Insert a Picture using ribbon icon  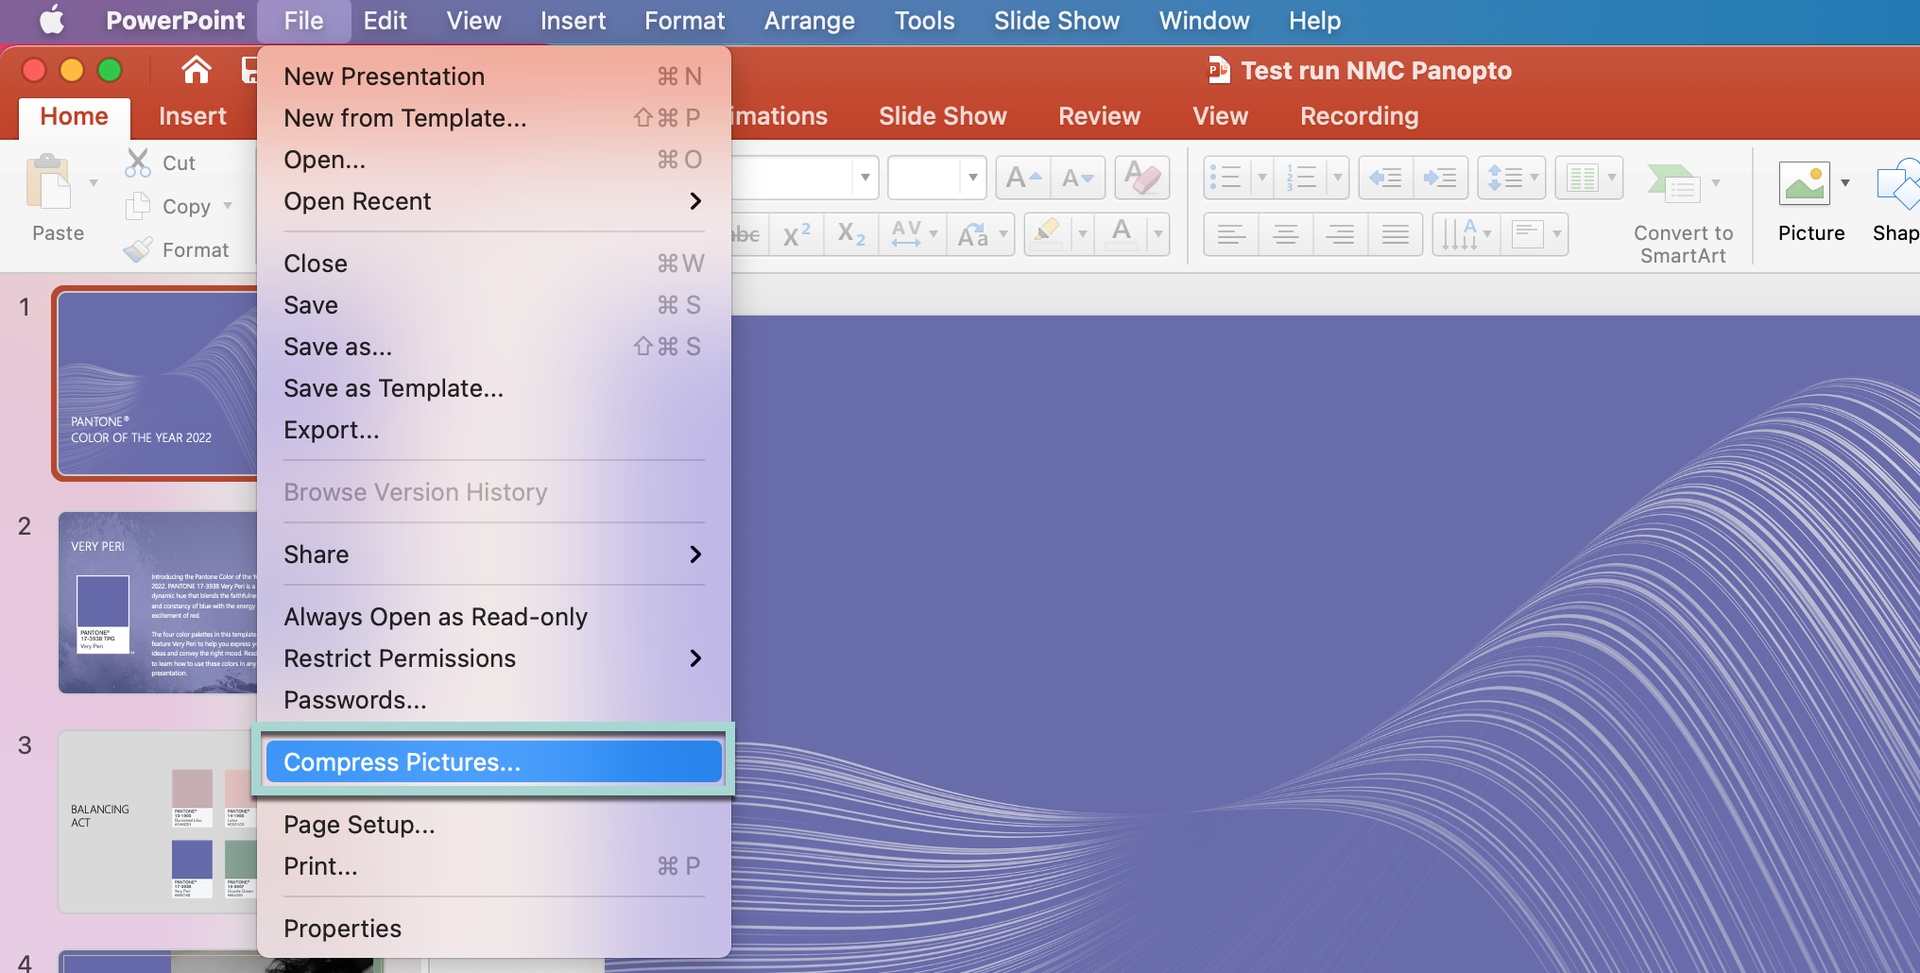tap(1804, 184)
